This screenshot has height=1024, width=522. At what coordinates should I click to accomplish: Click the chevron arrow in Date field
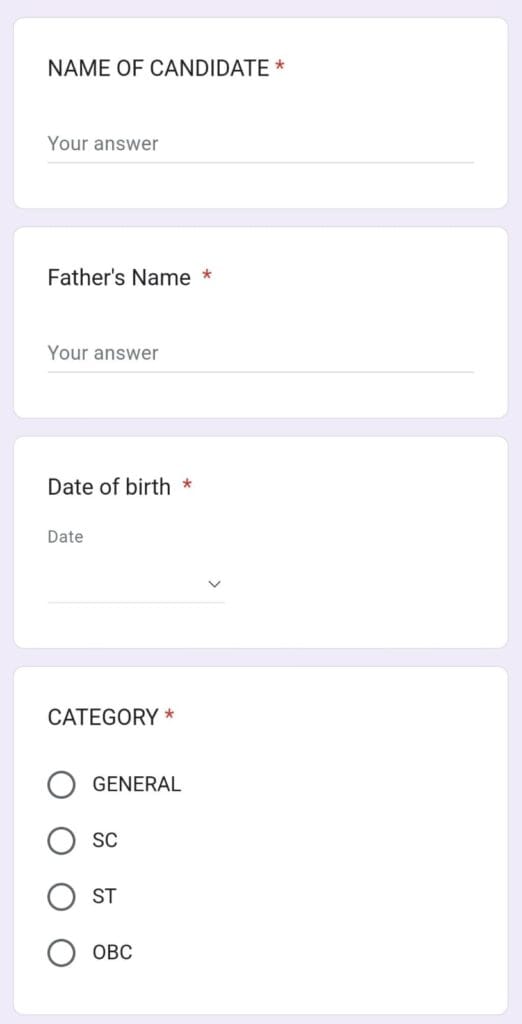[x=214, y=584]
